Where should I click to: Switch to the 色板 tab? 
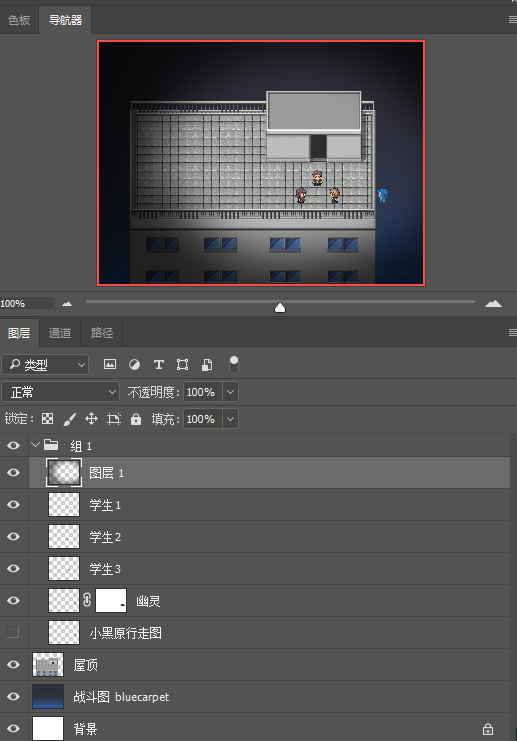click(x=19, y=20)
